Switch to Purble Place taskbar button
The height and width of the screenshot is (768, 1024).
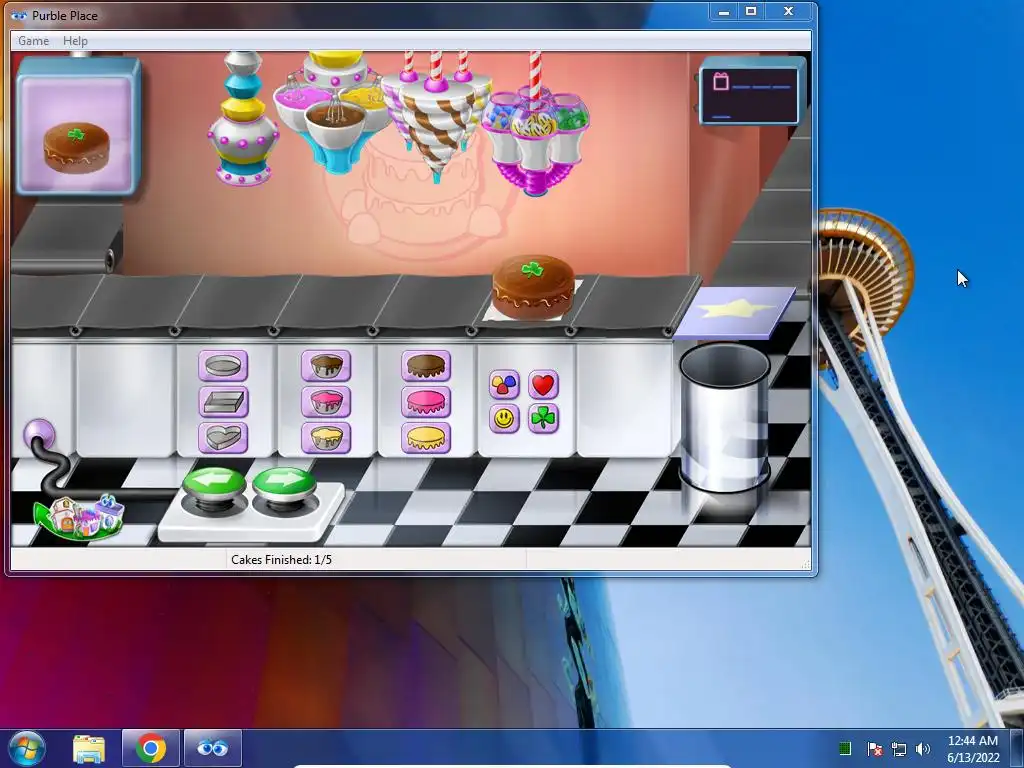[213, 748]
